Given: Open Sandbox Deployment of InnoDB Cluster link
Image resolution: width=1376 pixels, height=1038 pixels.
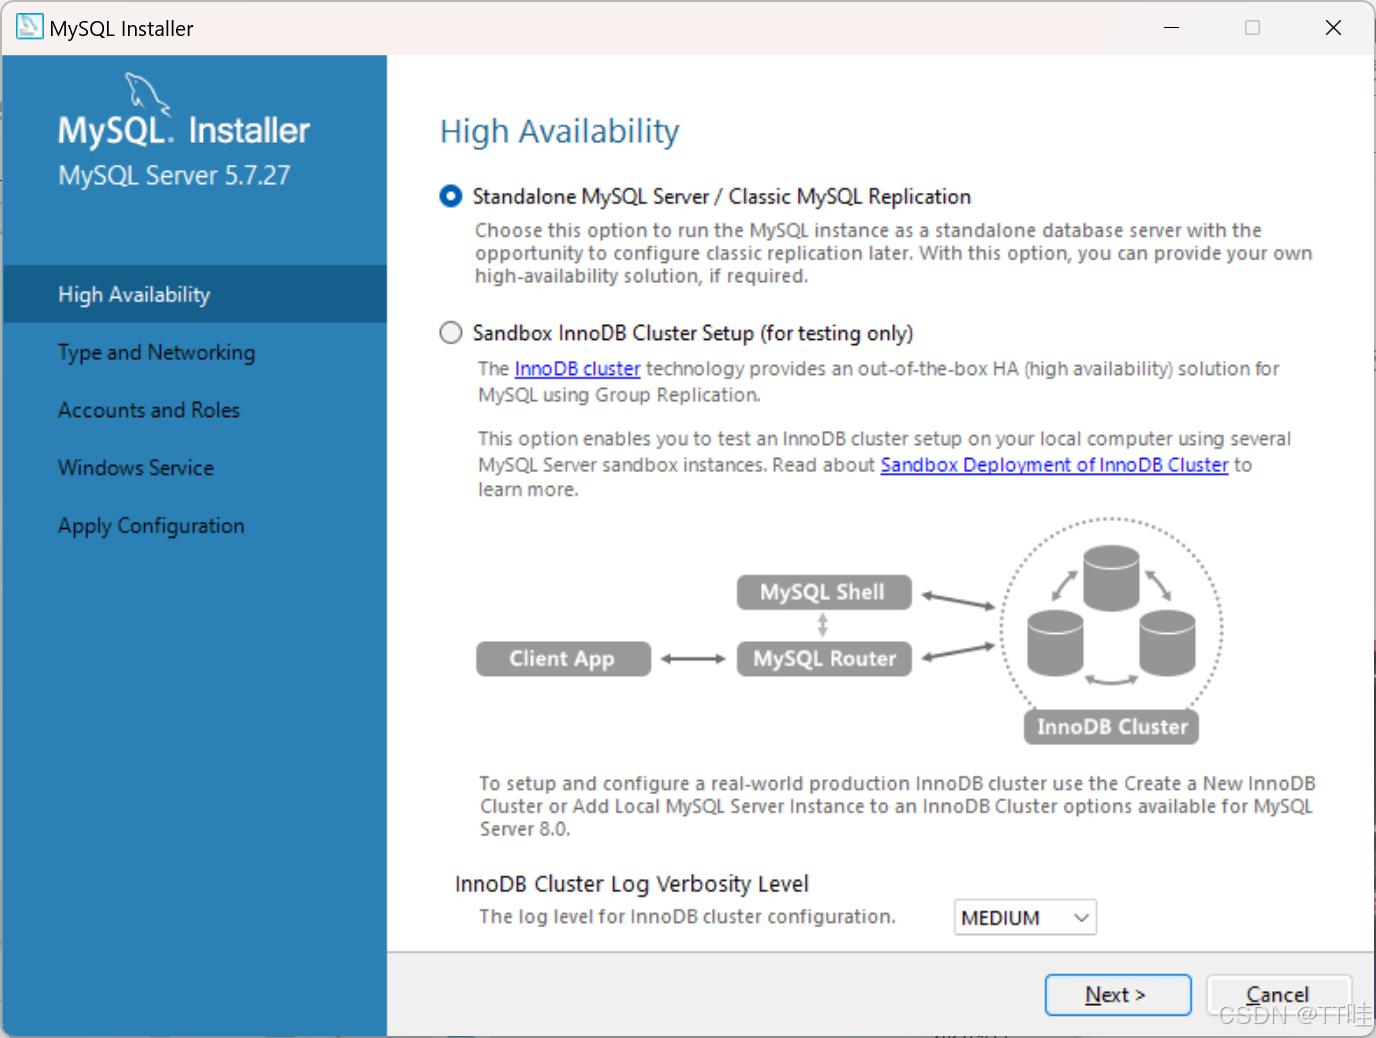Looking at the screenshot, I should click(x=1054, y=465).
